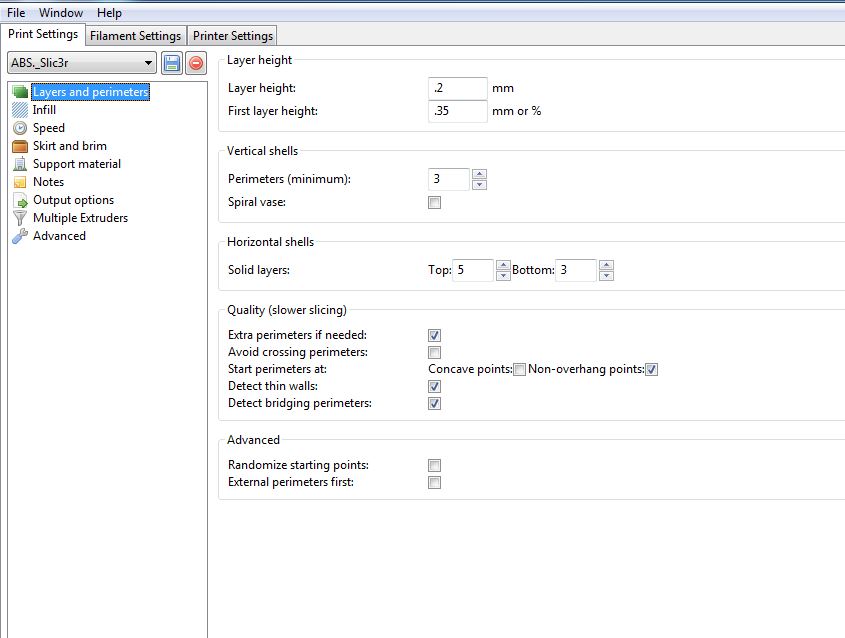Open the Window menu
Image resolution: width=845 pixels, height=638 pixels.
pyautogui.click(x=61, y=13)
